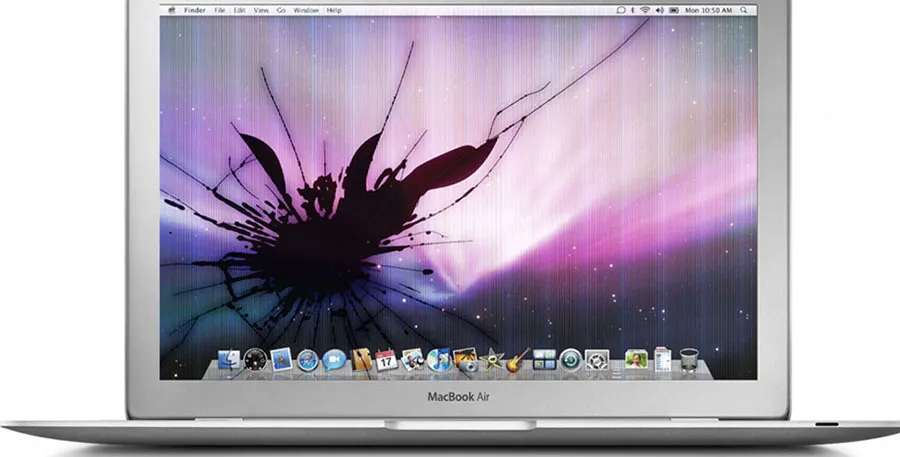Click the clock reading Mon 10:50 AM
The image size is (900, 457).
[x=708, y=10]
